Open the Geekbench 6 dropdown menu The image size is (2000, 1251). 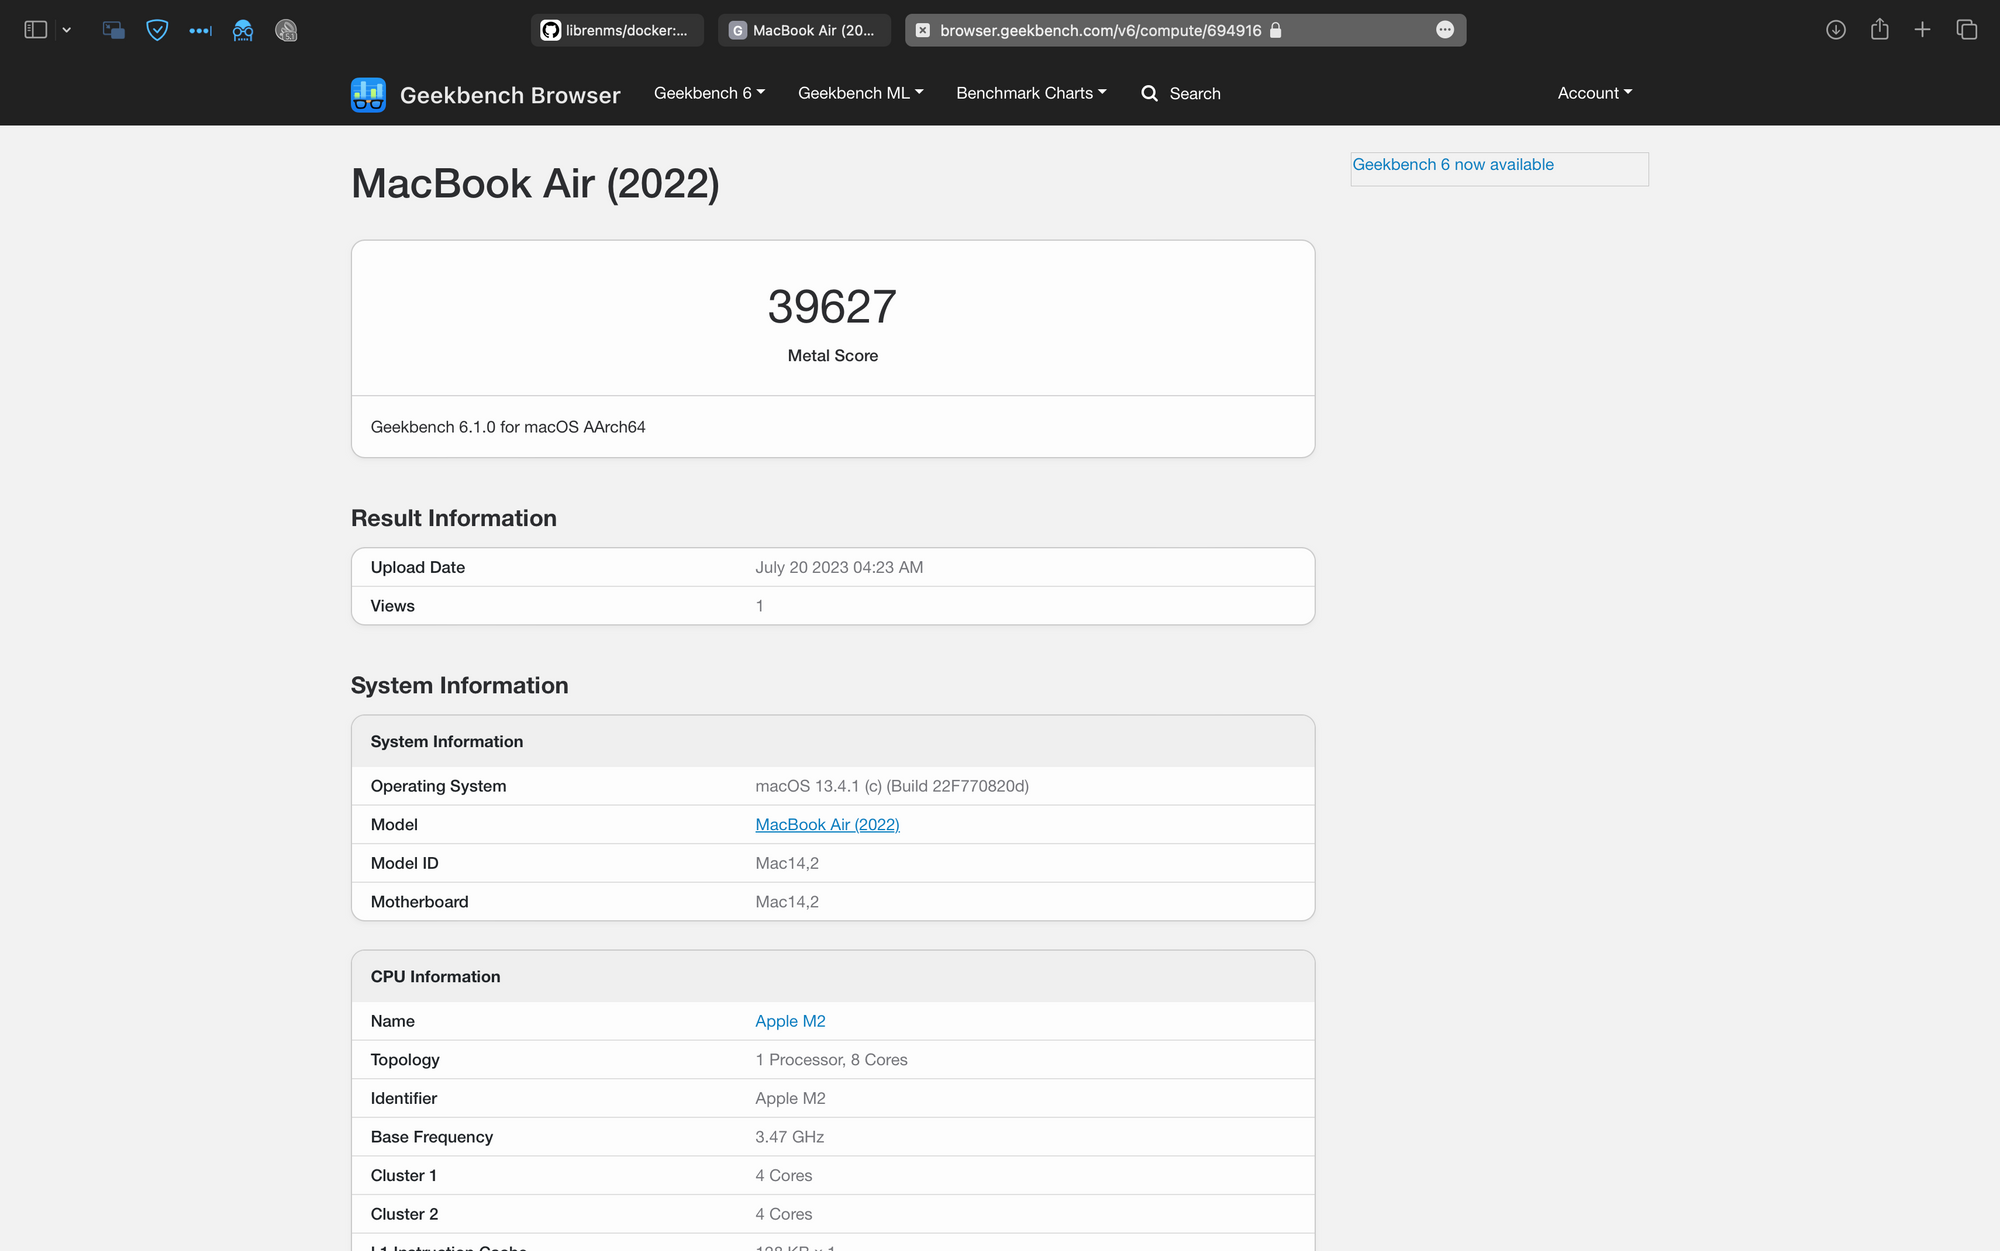[709, 93]
